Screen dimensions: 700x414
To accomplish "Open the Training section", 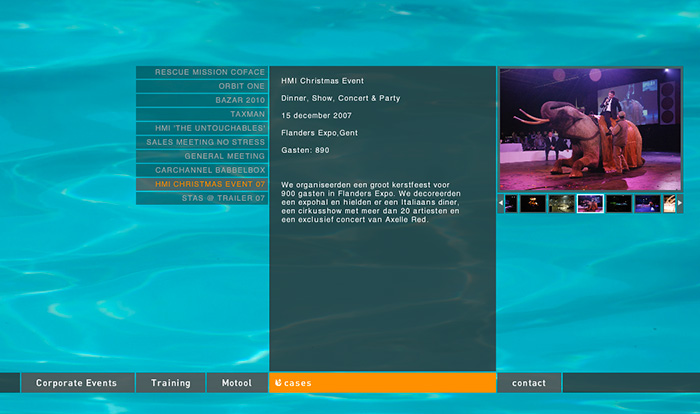I will (x=171, y=383).
